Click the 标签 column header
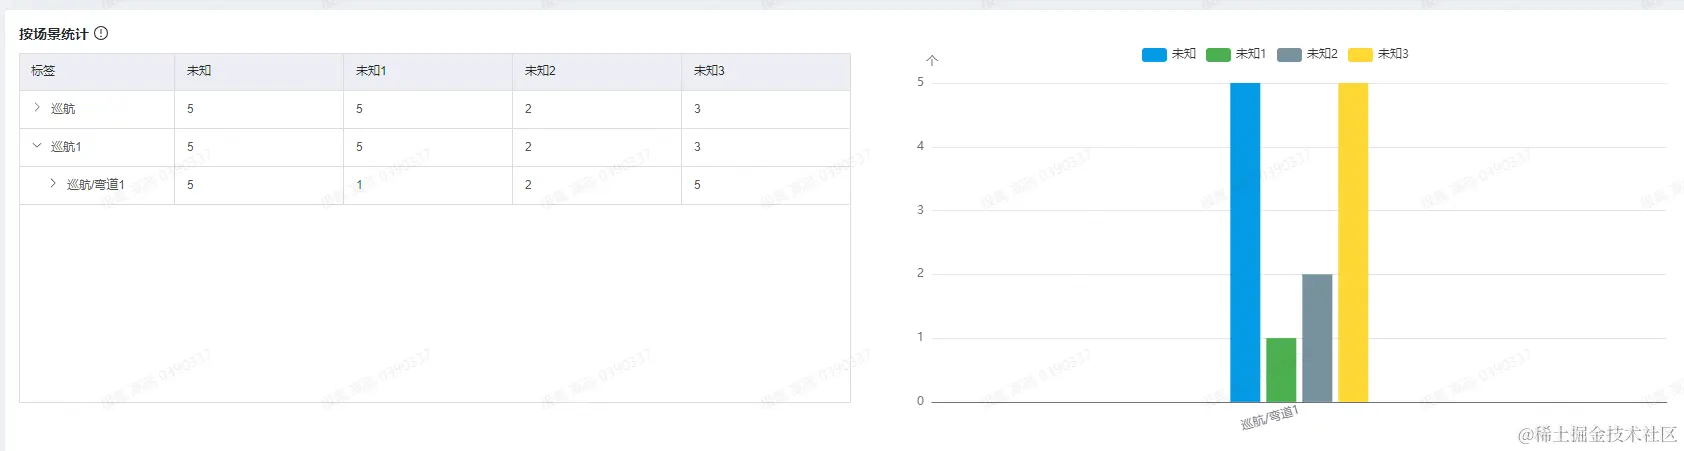1684x451 pixels. [x=43, y=71]
